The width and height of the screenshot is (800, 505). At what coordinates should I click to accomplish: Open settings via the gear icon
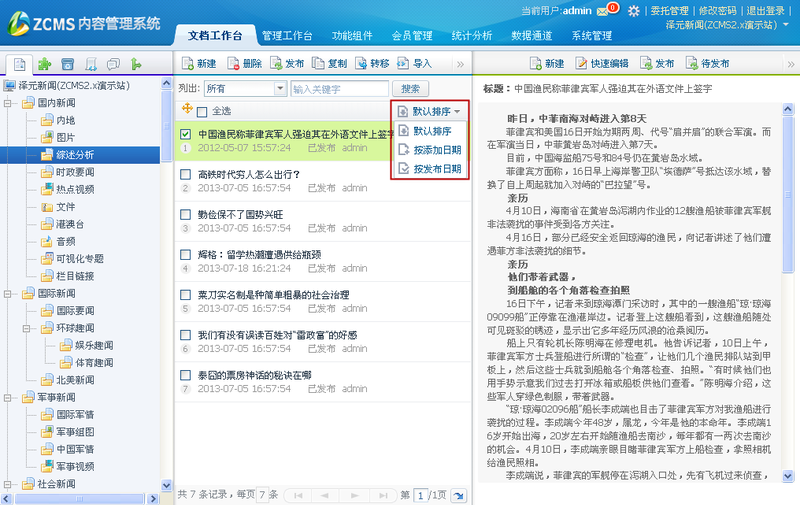click(x=634, y=10)
